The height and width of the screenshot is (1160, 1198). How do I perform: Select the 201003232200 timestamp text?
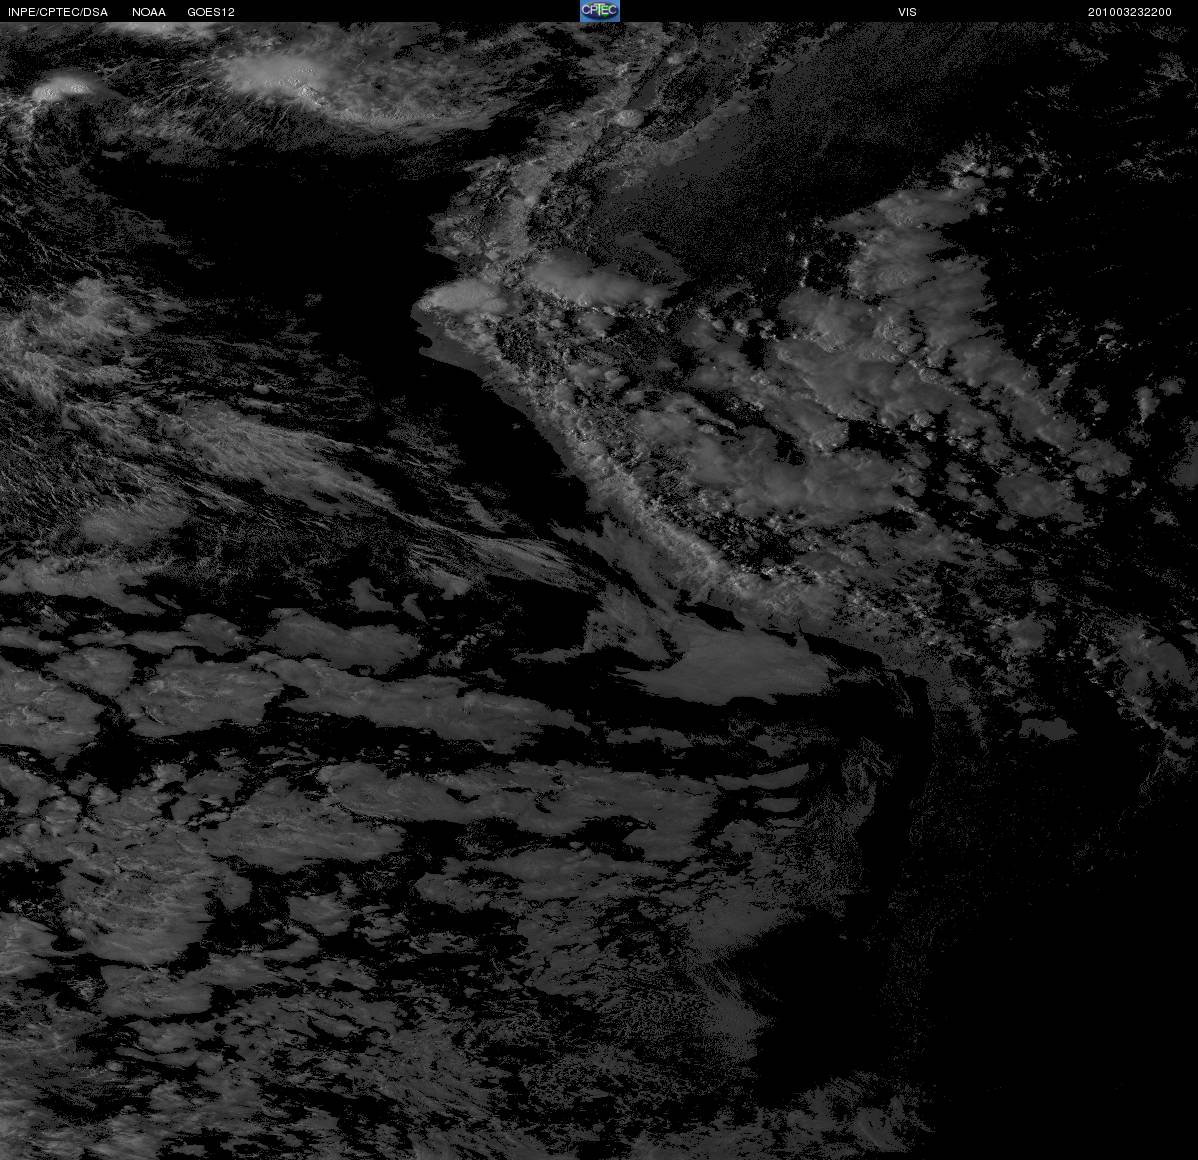[x=1129, y=12]
